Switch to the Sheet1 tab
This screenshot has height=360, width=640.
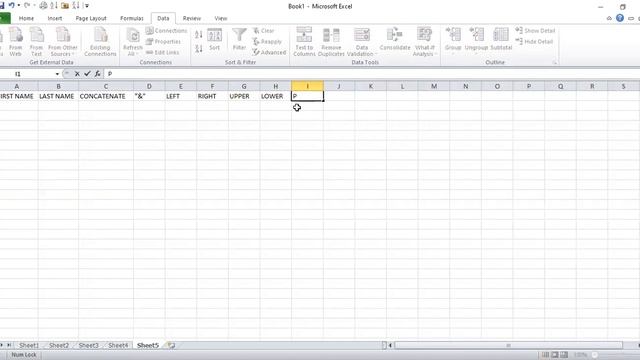click(x=29, y=345)
